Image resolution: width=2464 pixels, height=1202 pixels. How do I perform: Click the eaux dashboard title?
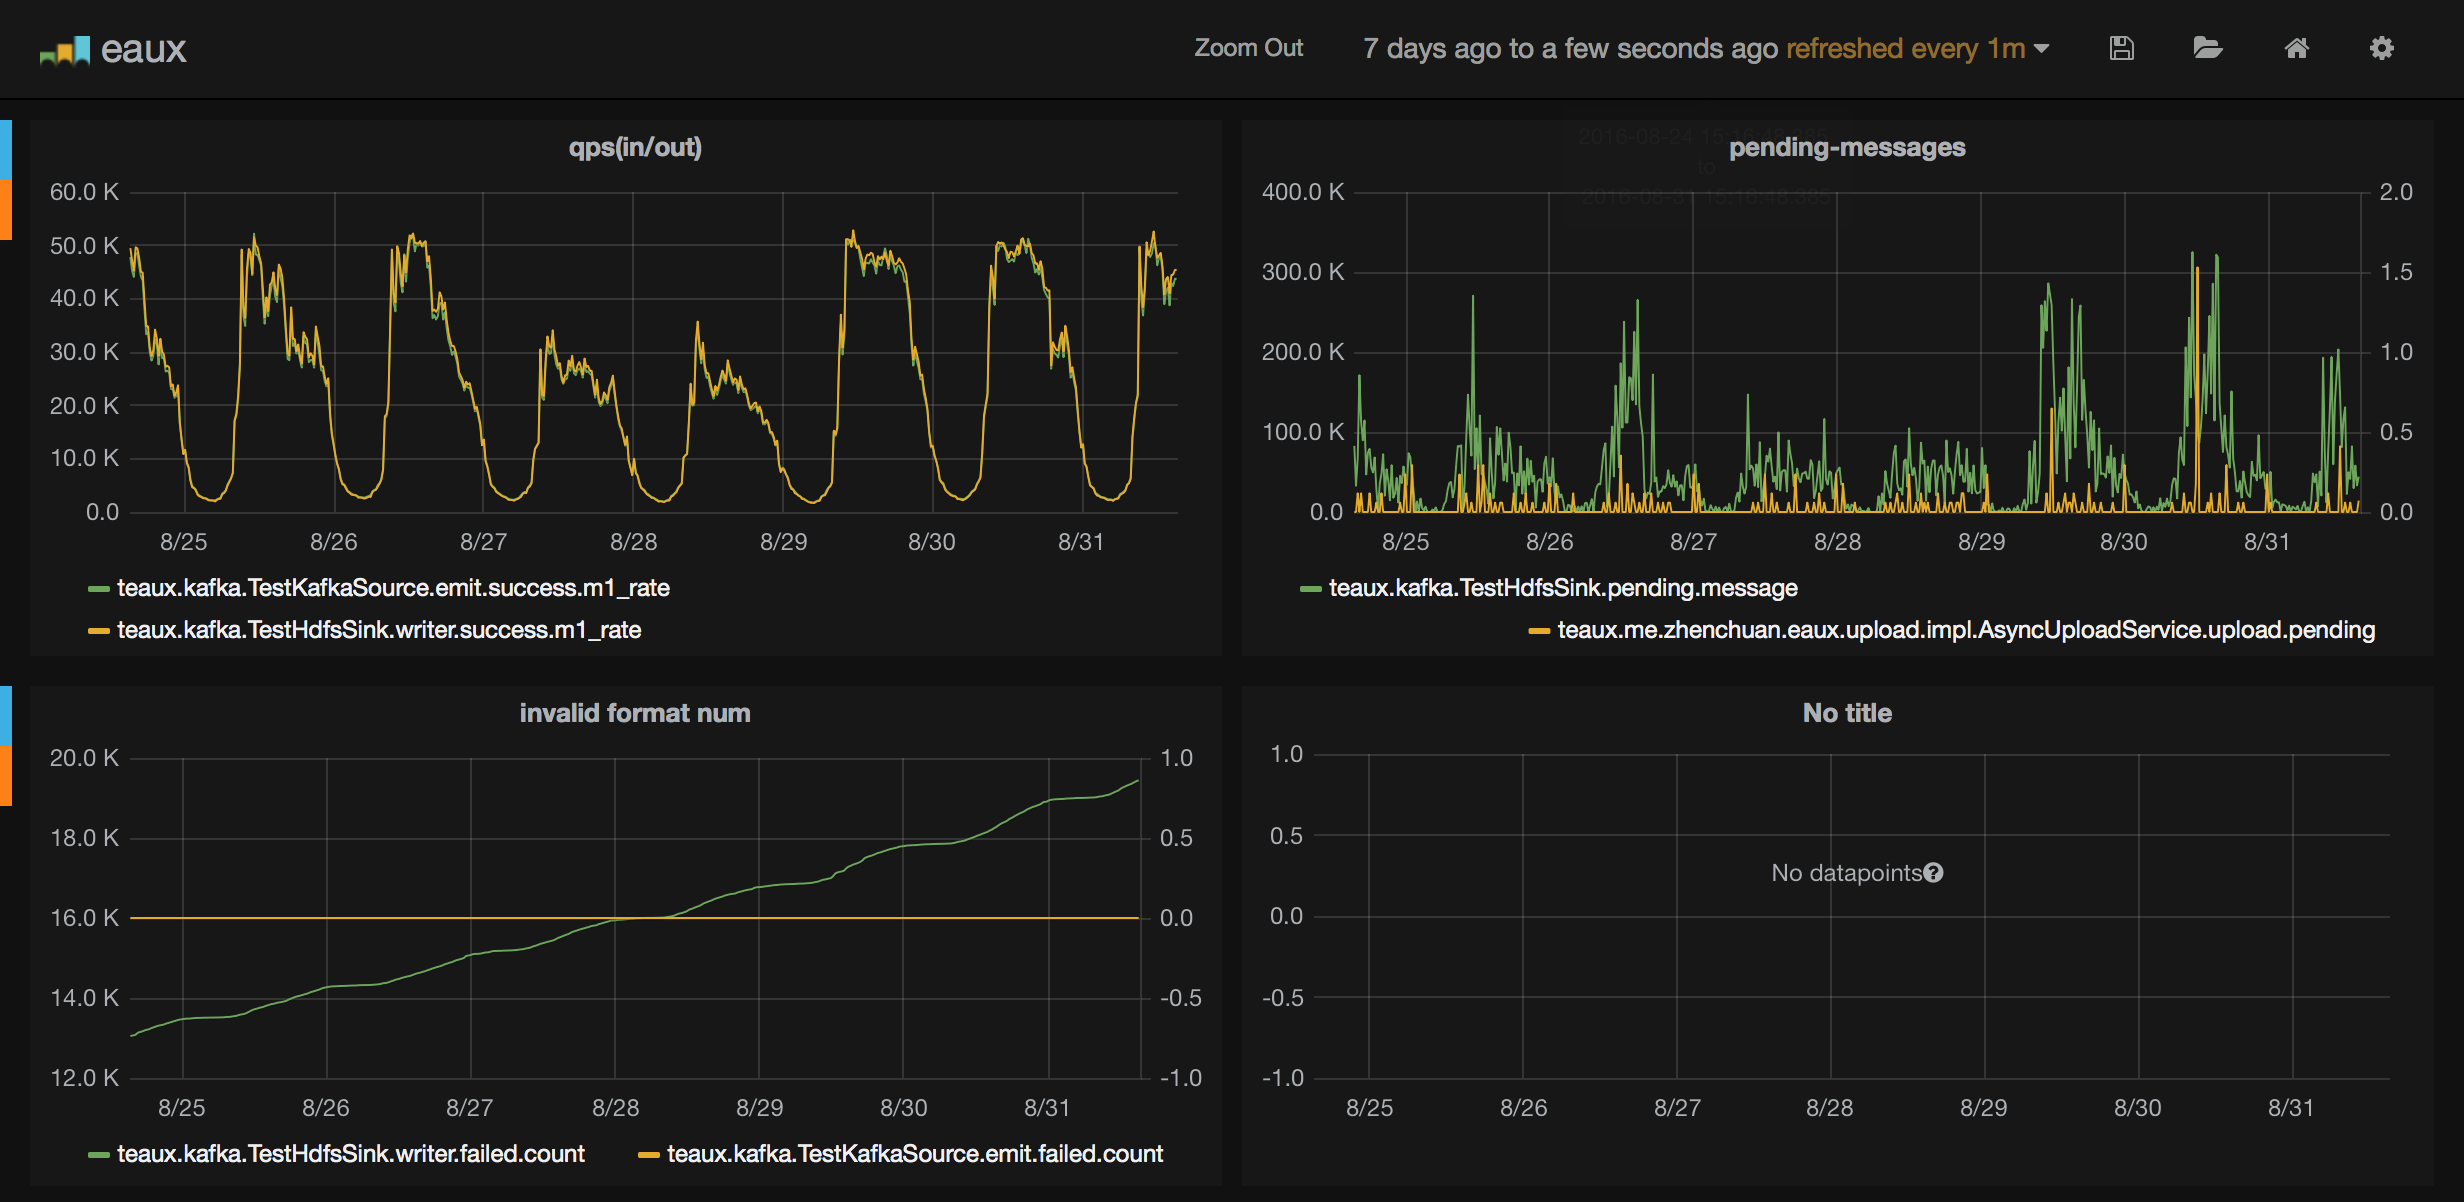[x=143, y=50]
